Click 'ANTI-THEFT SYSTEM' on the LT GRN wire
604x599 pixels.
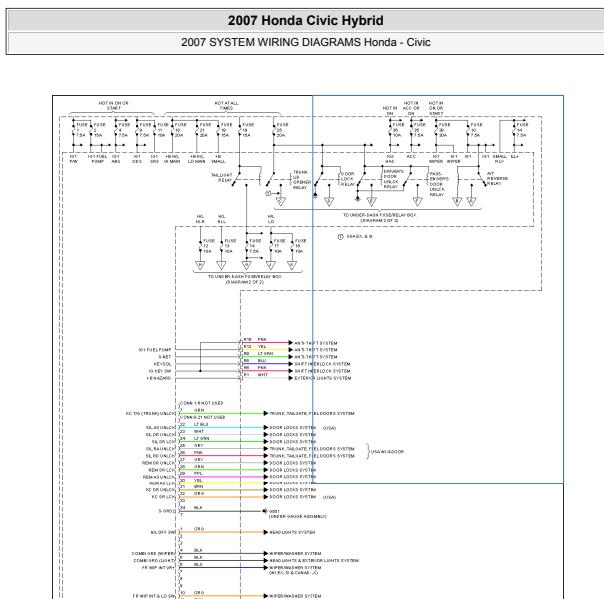[315, 357]
